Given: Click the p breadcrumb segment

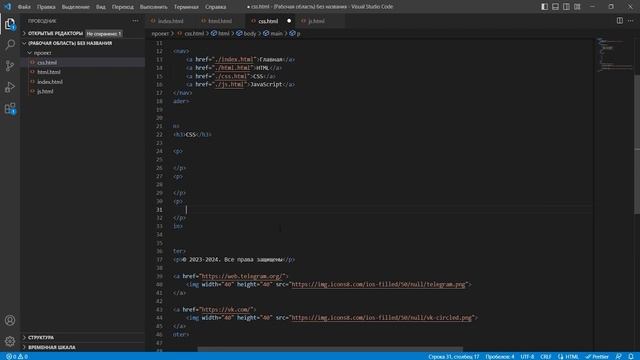Looking at the screenshot, I should (x=295, y=33).
